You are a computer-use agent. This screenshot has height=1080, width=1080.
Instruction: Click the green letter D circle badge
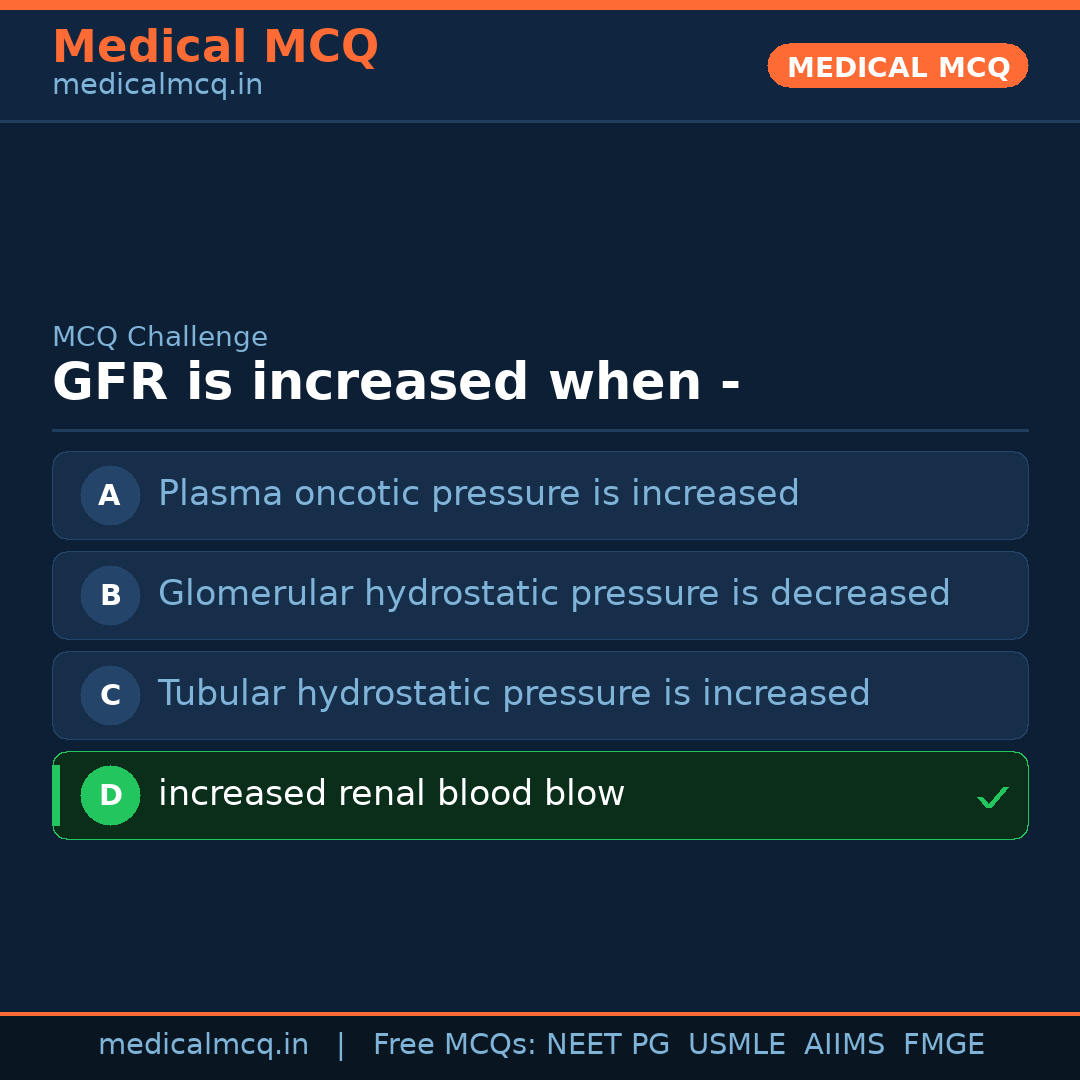pos(110,795)
